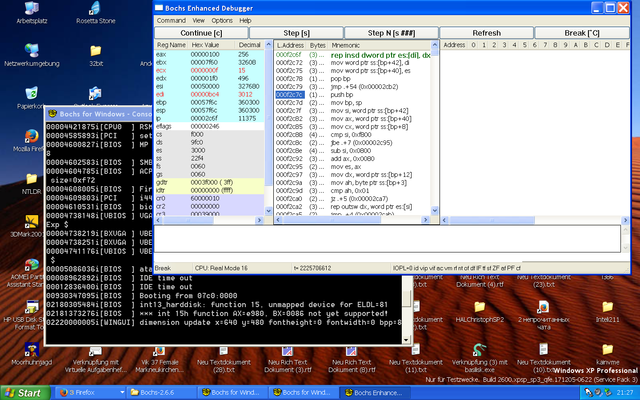Select the NTLDR folder icon
Image resolution: width=640 pixels, height=400 pixels.
point(31,184)
